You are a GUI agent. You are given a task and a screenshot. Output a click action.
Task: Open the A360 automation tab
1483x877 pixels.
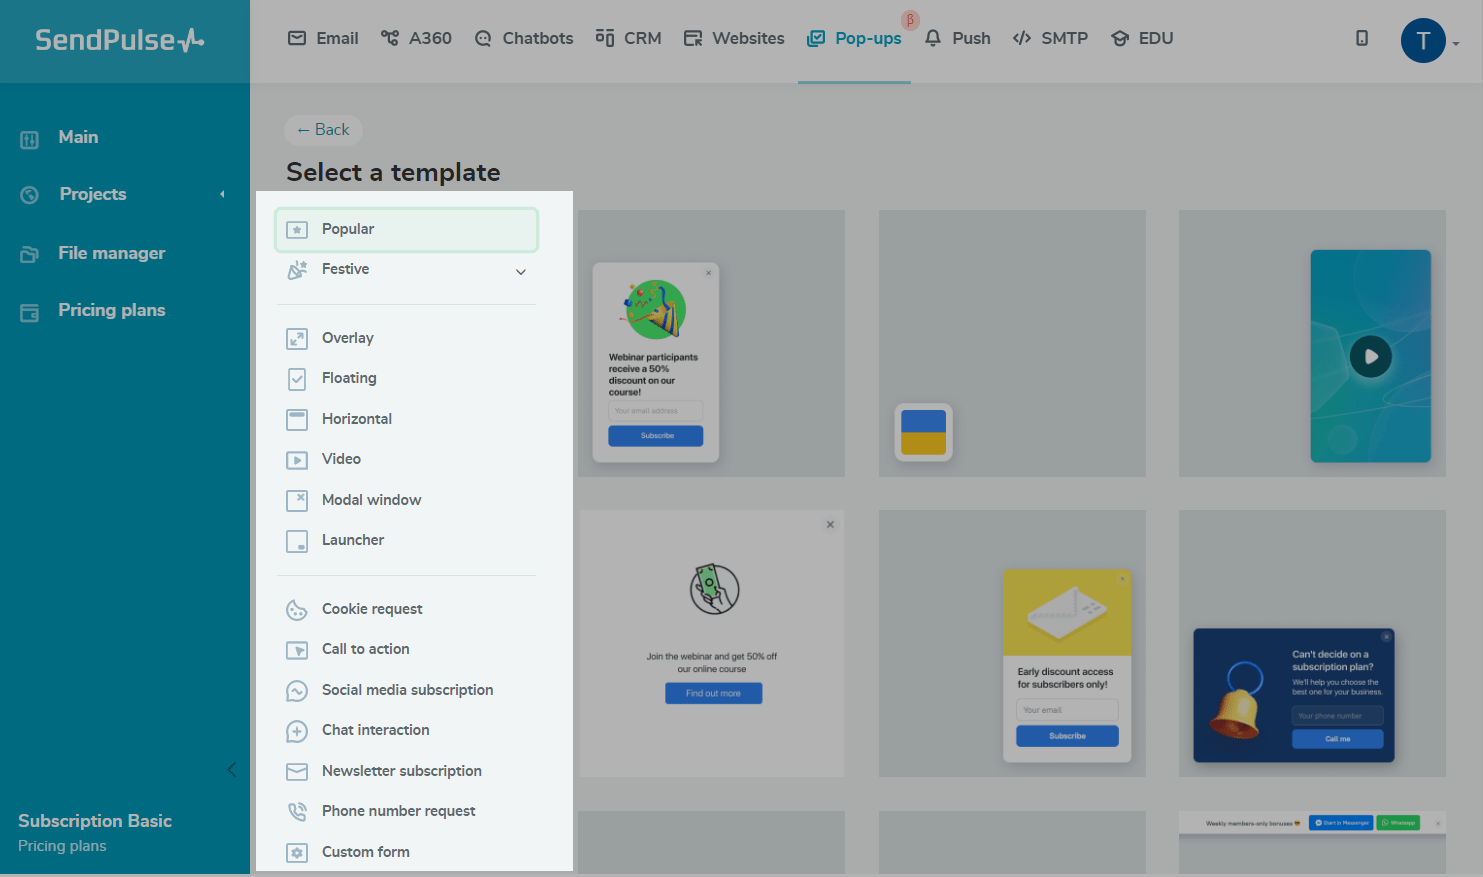(x=416, y=38)
